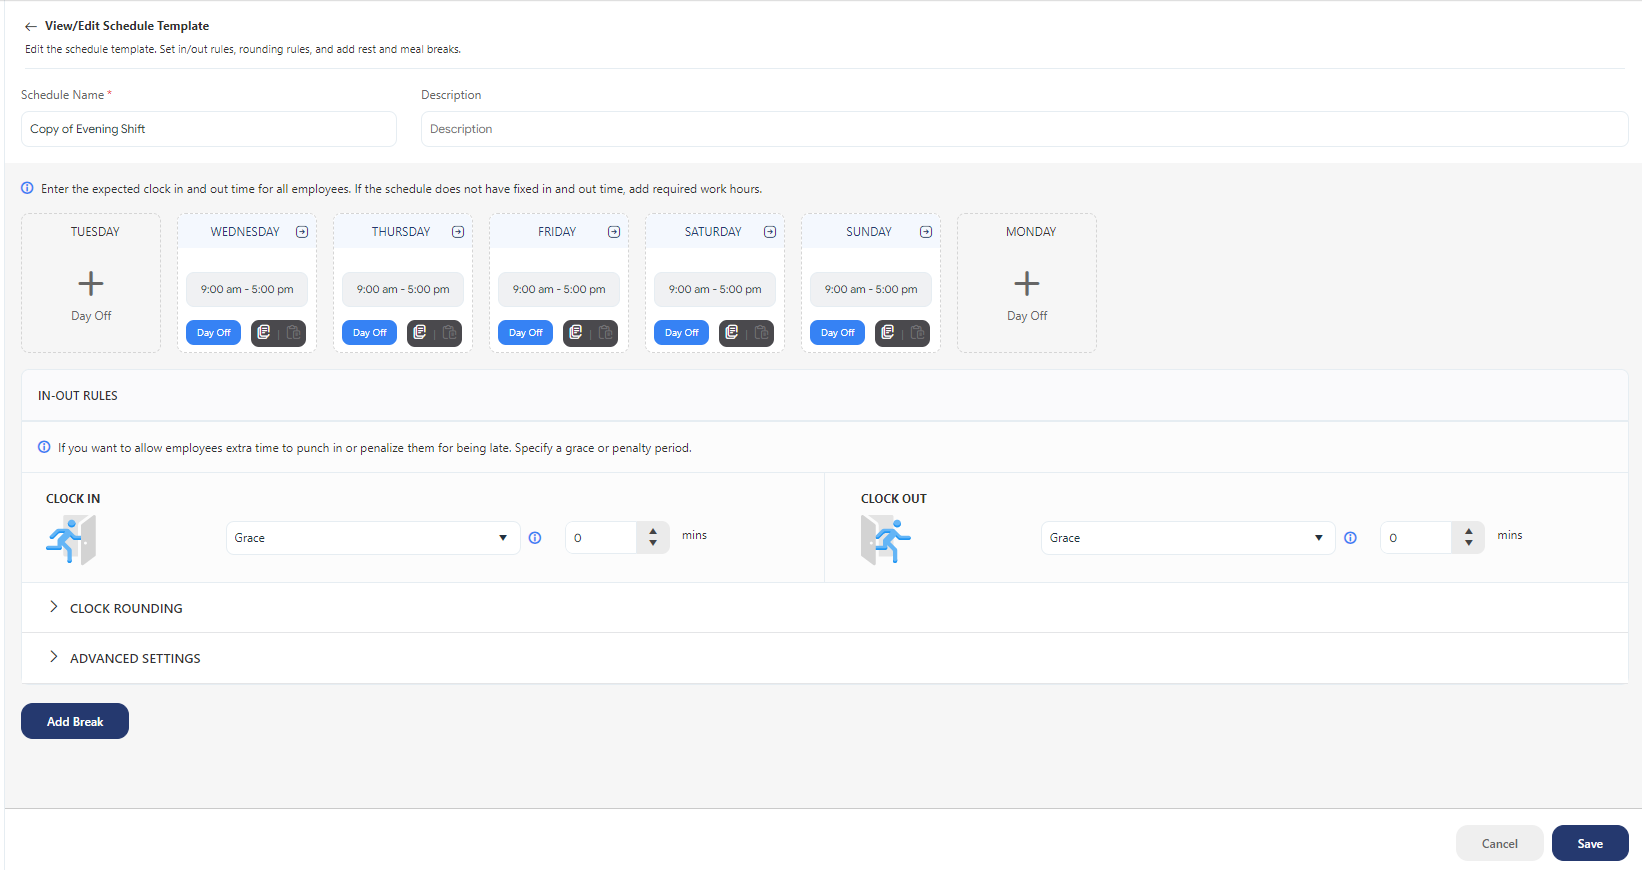Image resolution: width=1642 pixels, height=870 pixels.
Task: Open the Clock In Grace dropdown
Action: click(372, 538)
